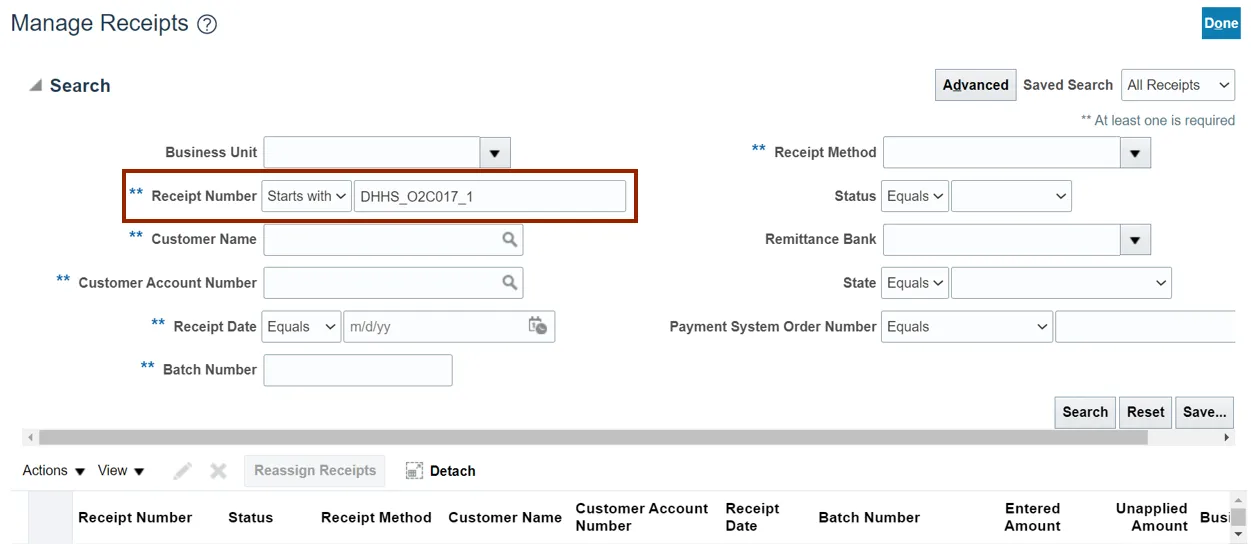The image size is (1251, 544).
Task: Open the Business Unit dropdown arrow
Action: pos(495,153)
